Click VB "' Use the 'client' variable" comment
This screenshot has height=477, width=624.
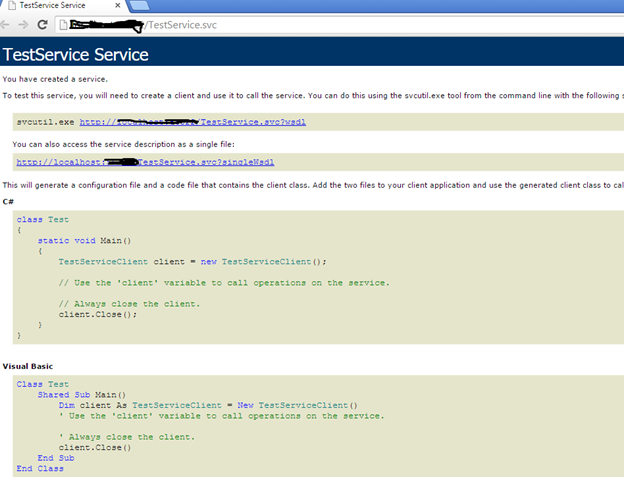(x=222, y=416)
